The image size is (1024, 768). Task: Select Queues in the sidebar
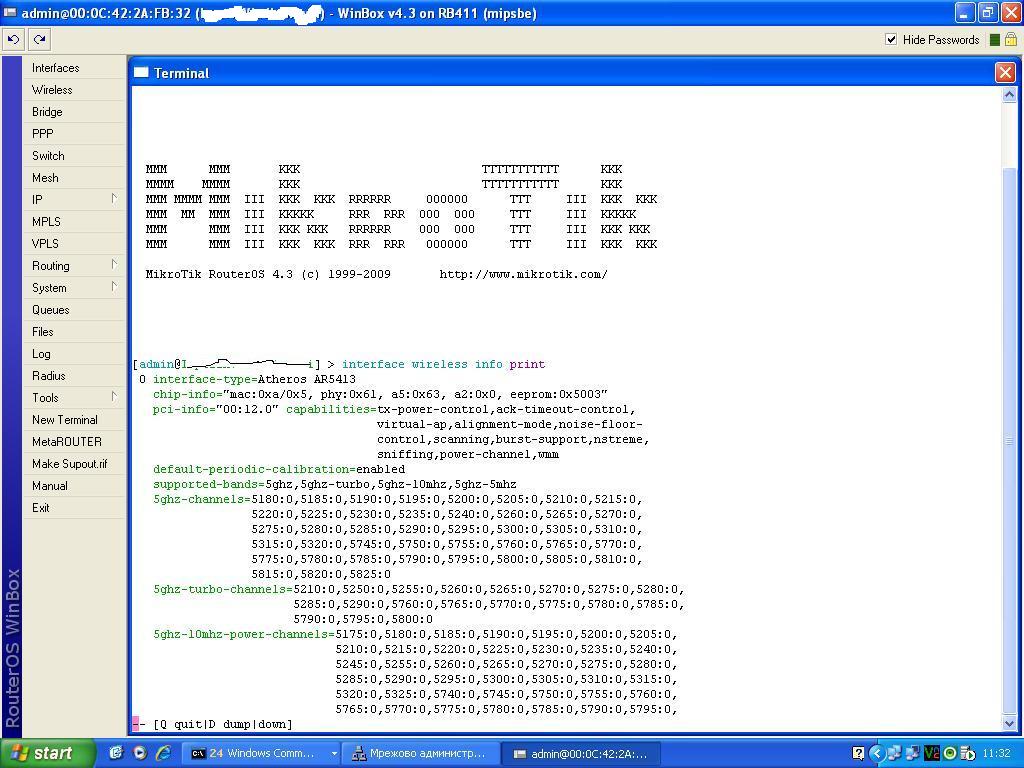pyautogui.click(x=50, y=310)
